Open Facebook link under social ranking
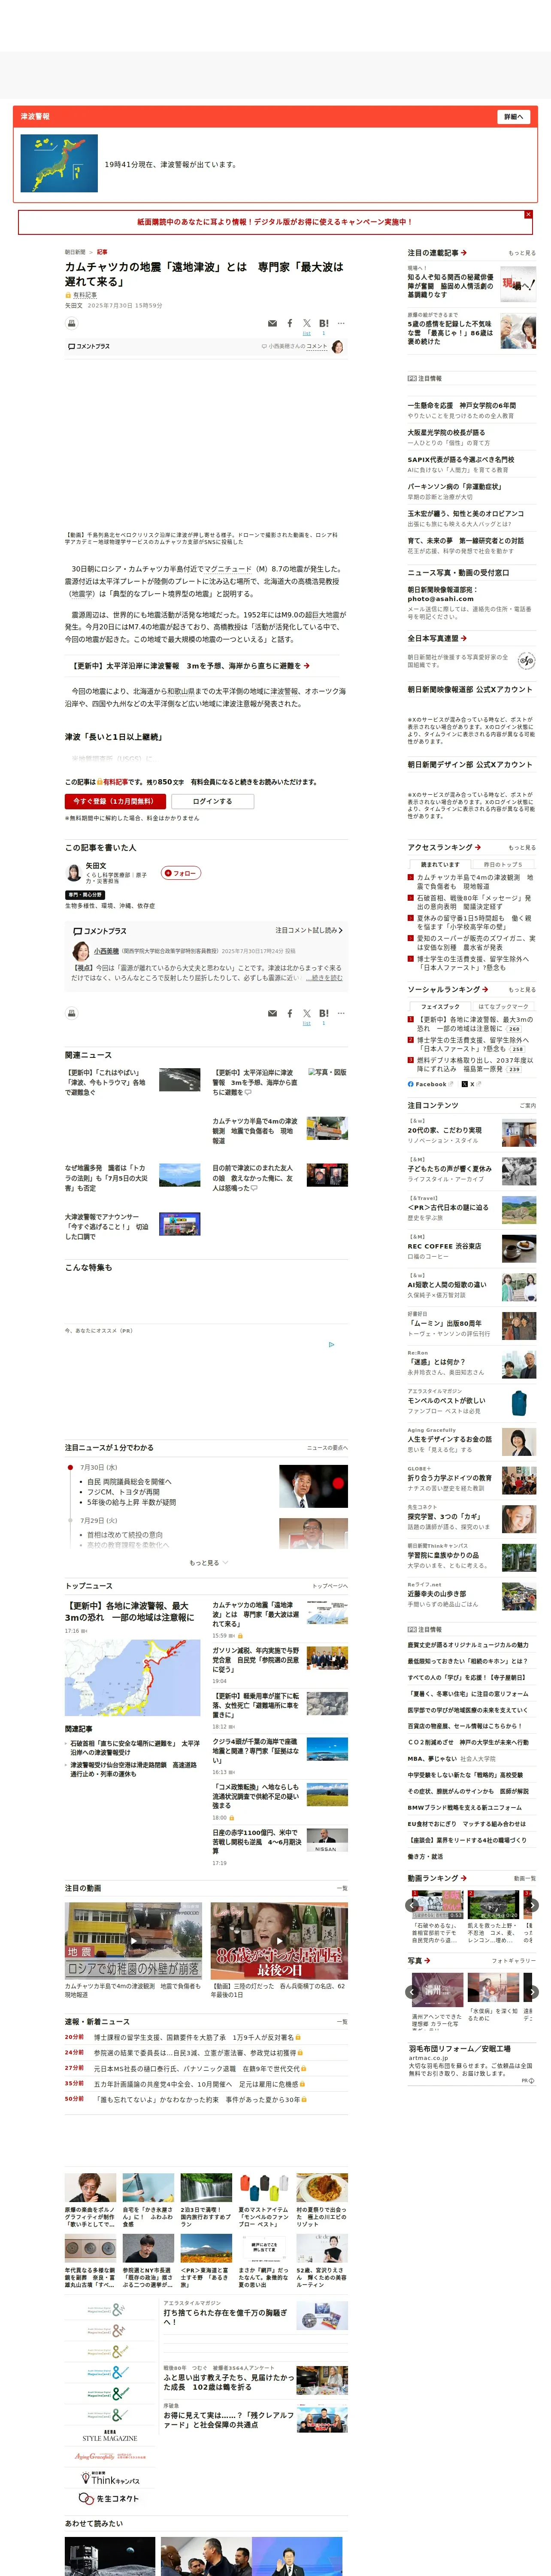 pyautogui.click(x=431, y=1084)
